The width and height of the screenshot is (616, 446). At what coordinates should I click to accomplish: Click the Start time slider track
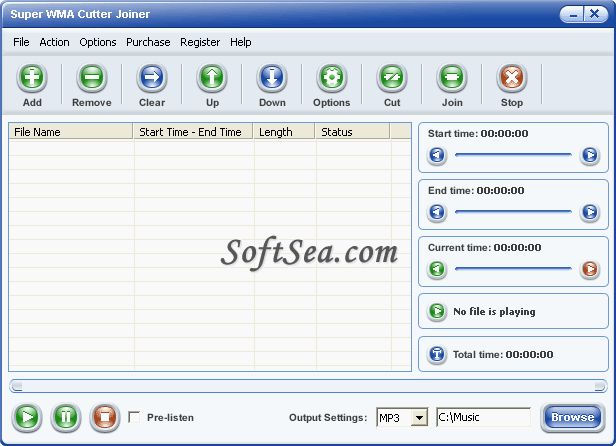point(513,155)
